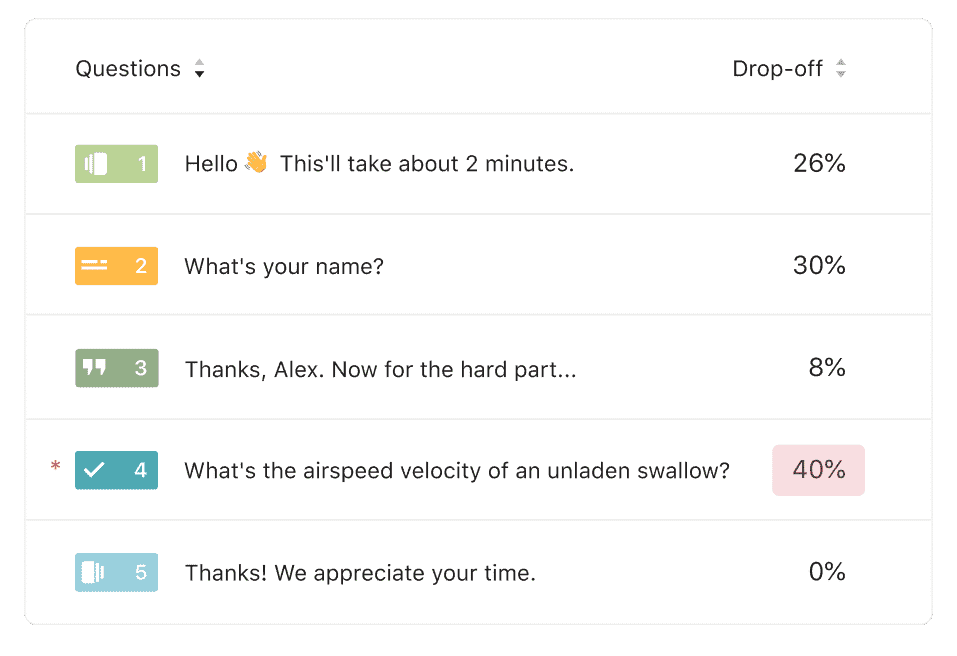Viewport: 957px width, 656px height.
Task: Select 'Thanks! We appreciate your time.' row
Action: point(478,572)
